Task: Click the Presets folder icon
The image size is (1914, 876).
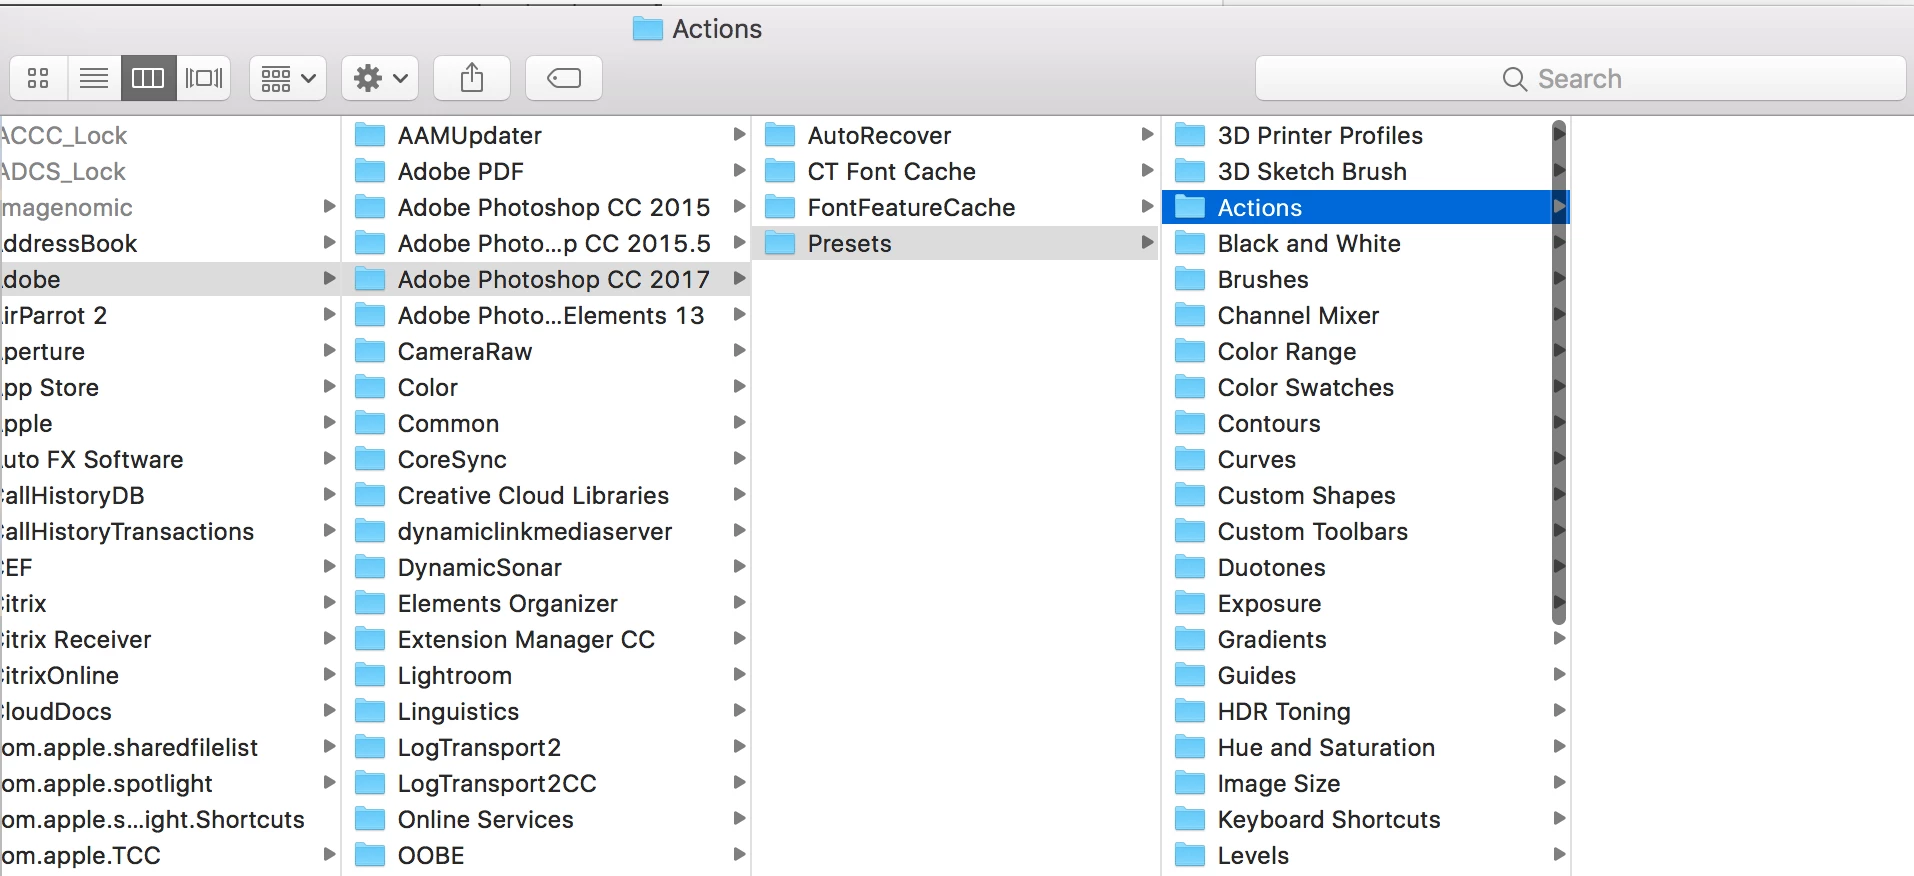Action: tap(780, 243)
